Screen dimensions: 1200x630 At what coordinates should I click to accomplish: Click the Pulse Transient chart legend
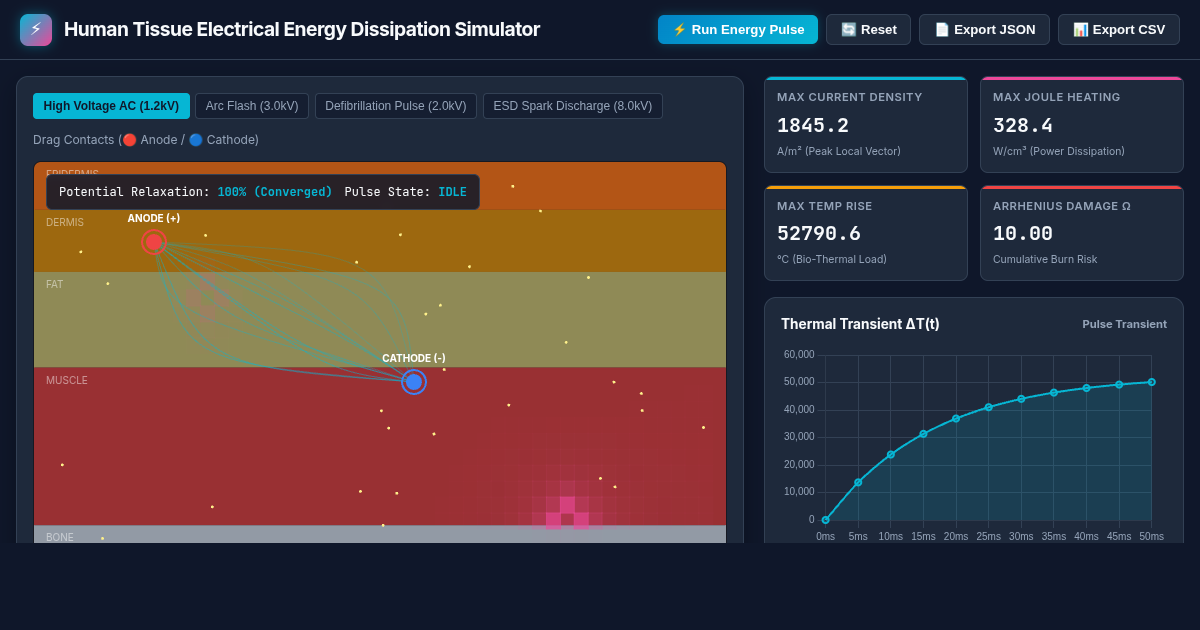[x=1124, y=324]
